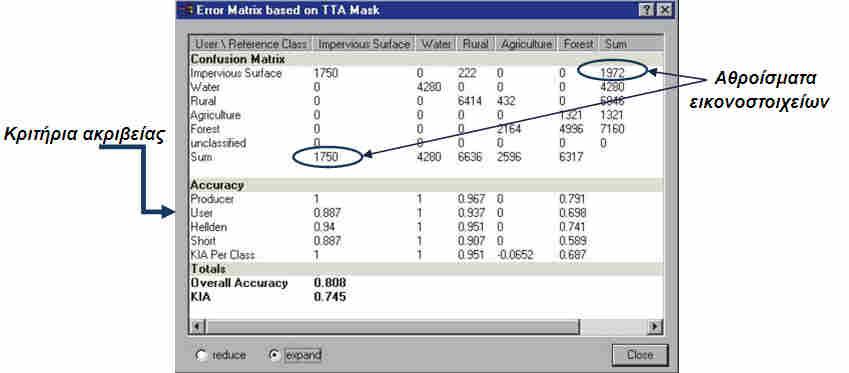Select the Impervious Surface row label
This screenshot has height=373, width=849.
(236, 73)
